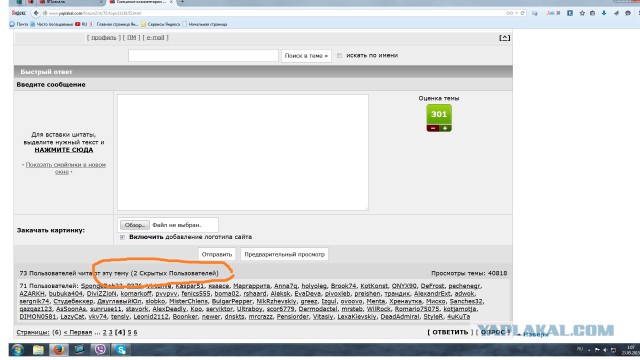Click the 'Отправить' button
This screenshot has height=360, width=640.
217,254
